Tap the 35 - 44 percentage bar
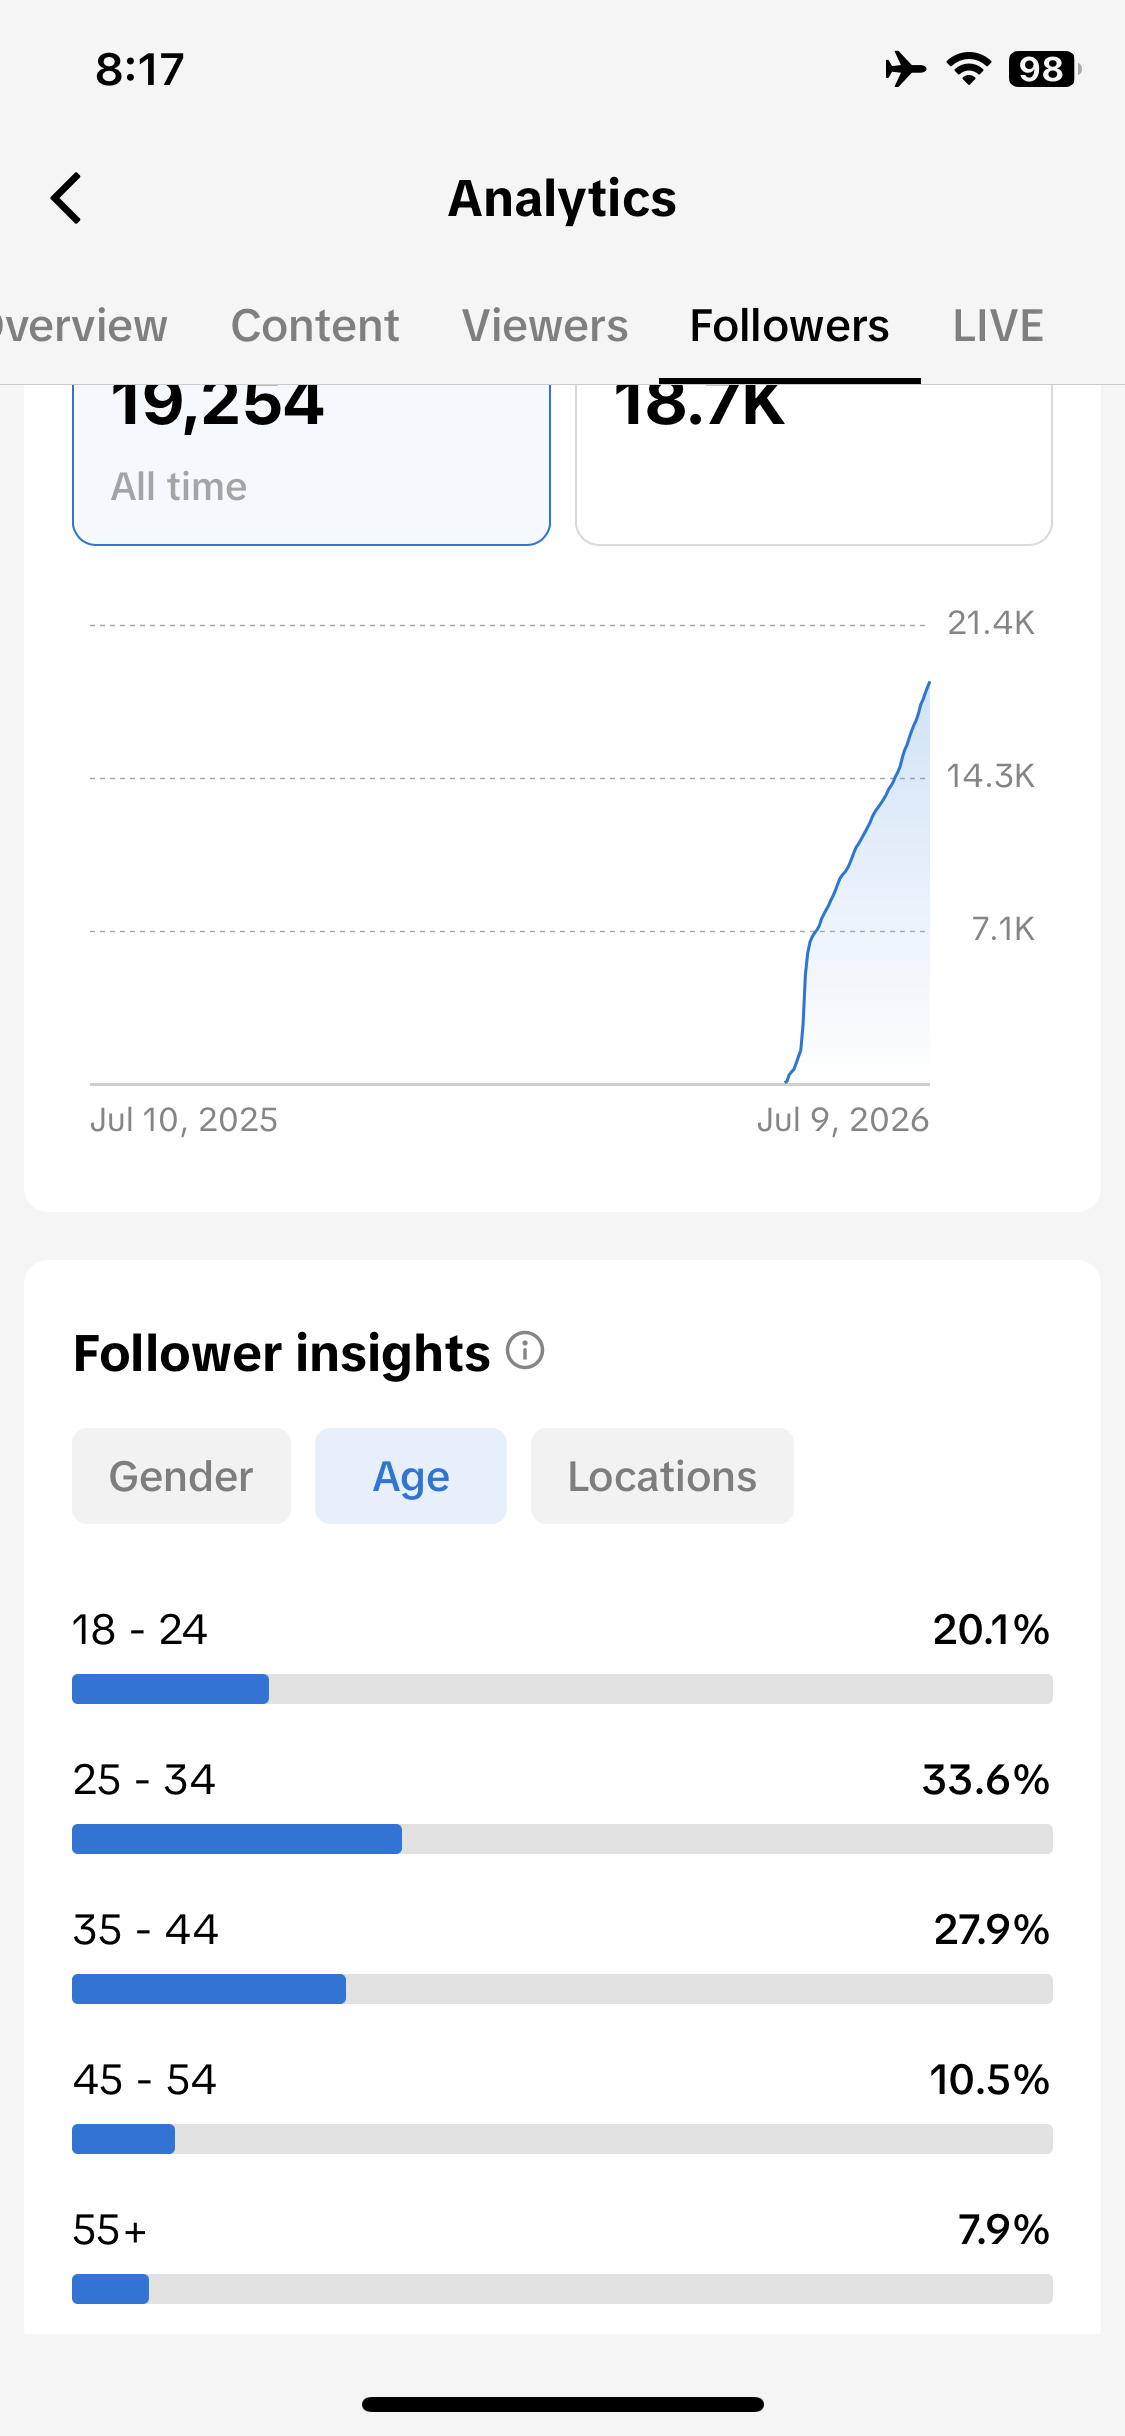Image resolution: width=1125 pixels, height=2436 pixels. 562,1989
